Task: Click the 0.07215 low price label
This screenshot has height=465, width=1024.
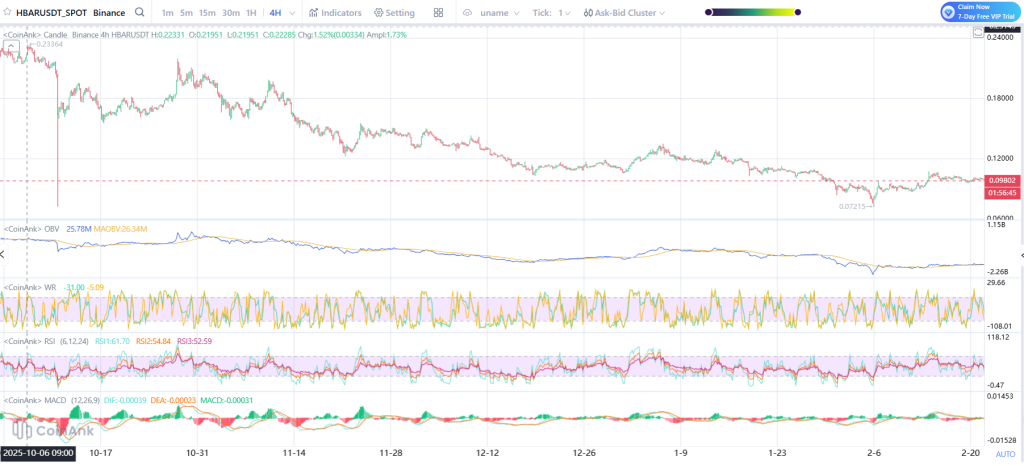Action: tap(852, 206)
